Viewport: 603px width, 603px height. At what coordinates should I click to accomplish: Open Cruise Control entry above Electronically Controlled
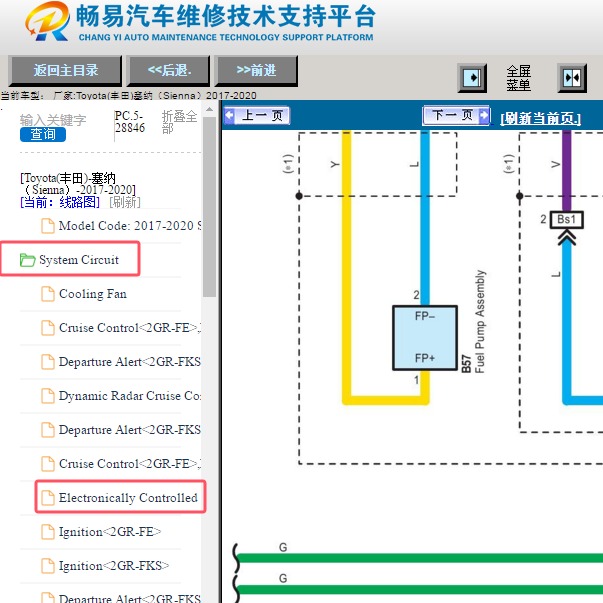pos(130,464)
